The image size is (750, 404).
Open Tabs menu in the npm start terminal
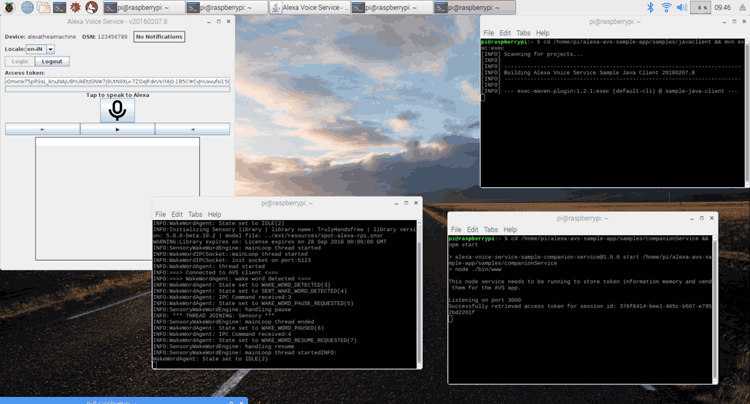coord(491,230)
